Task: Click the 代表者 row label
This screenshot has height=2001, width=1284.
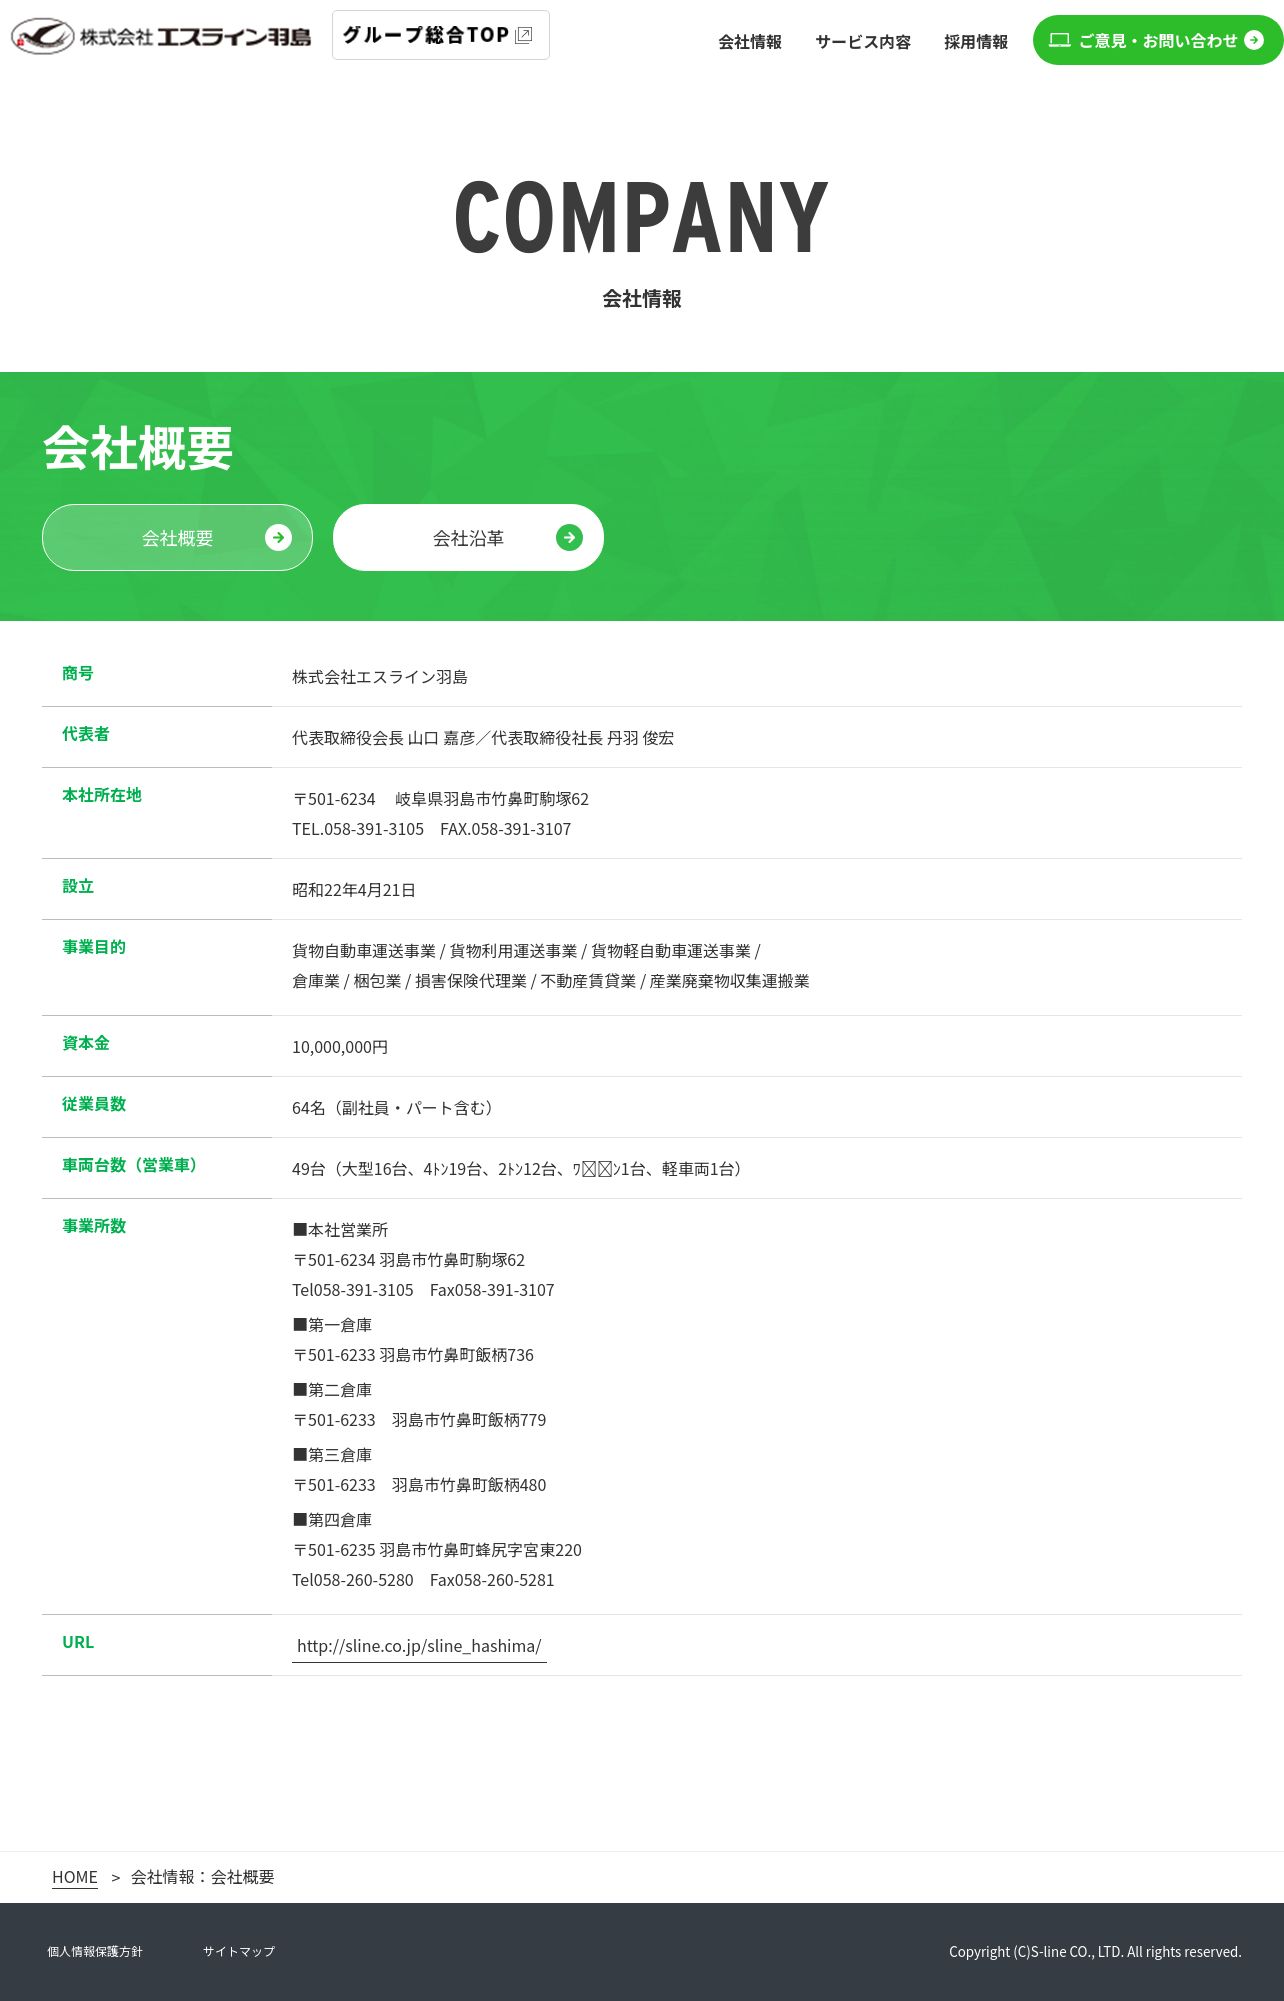Action: (x=86, y=734)
